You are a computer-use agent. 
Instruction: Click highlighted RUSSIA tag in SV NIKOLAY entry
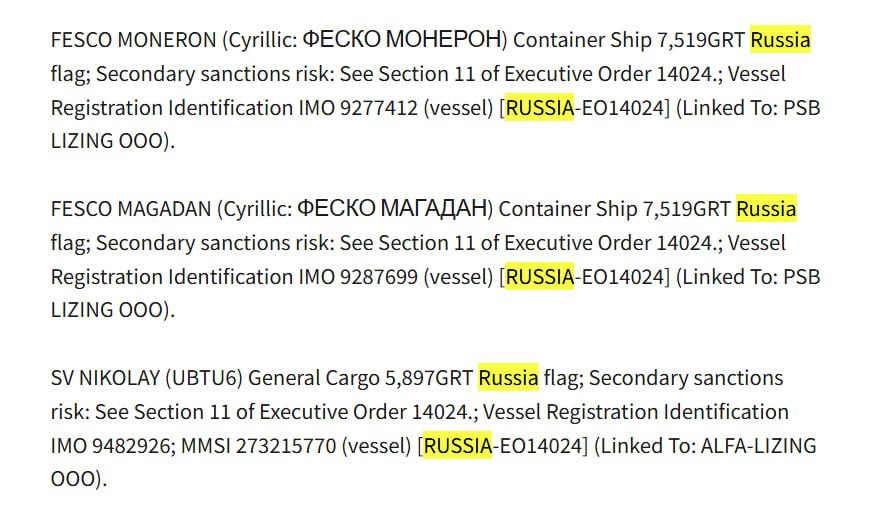coord(458,445)
